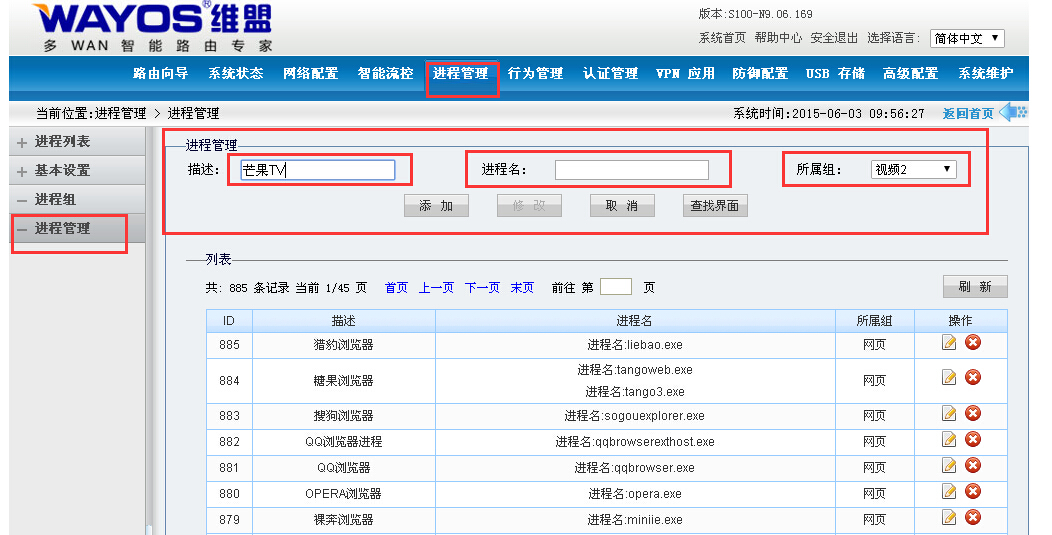Delete the 搜狗浏览器 entry

tap(972, 414)
